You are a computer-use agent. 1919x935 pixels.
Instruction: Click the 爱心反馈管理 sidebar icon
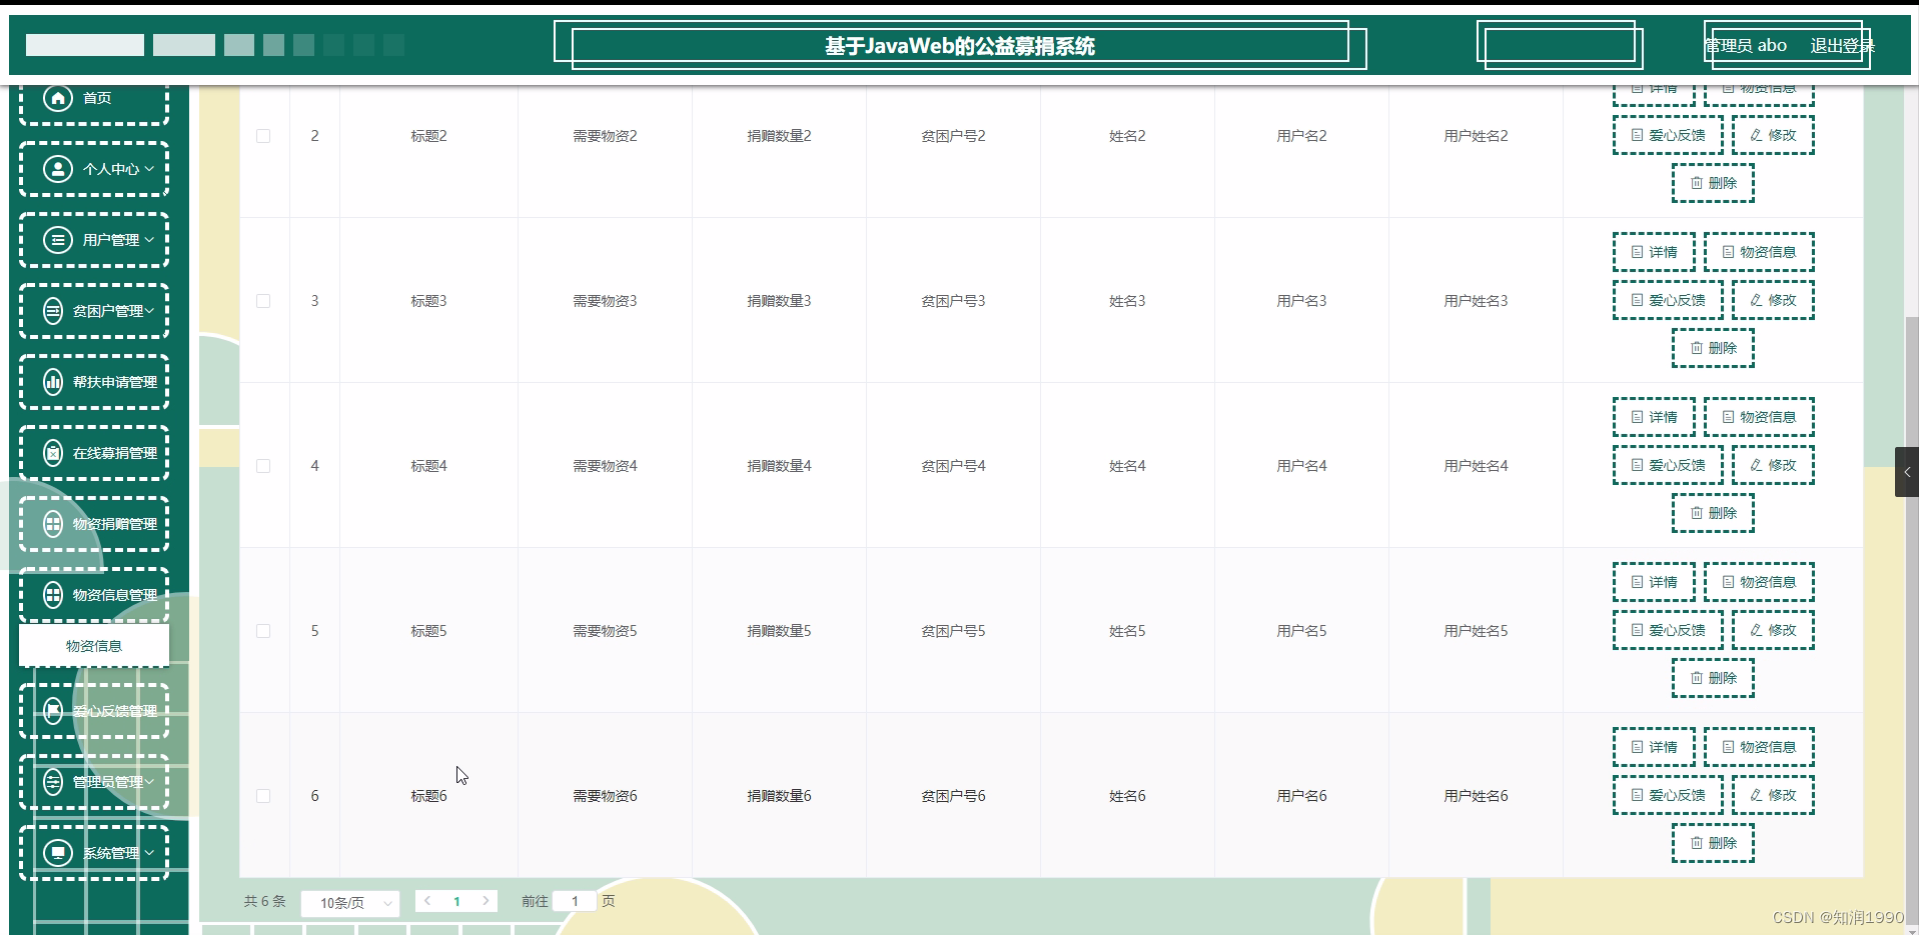[x=53, y=711]
